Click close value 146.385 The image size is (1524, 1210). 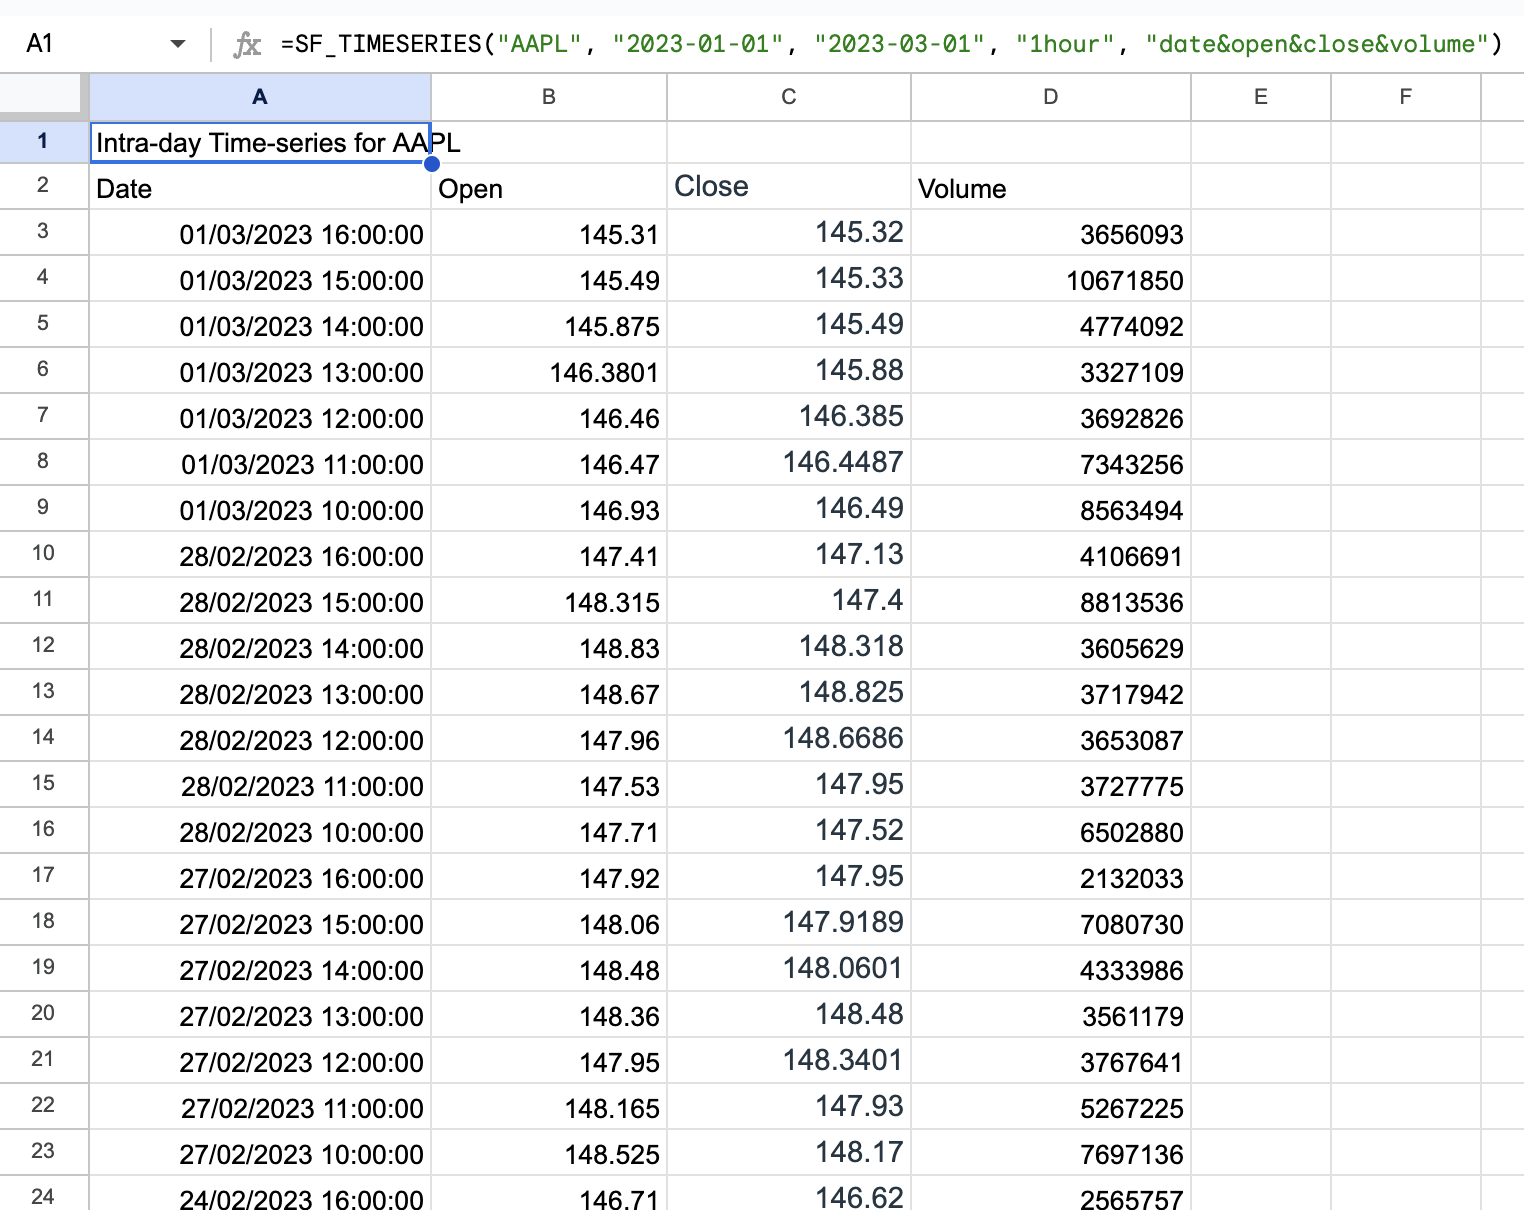[789, 417]
